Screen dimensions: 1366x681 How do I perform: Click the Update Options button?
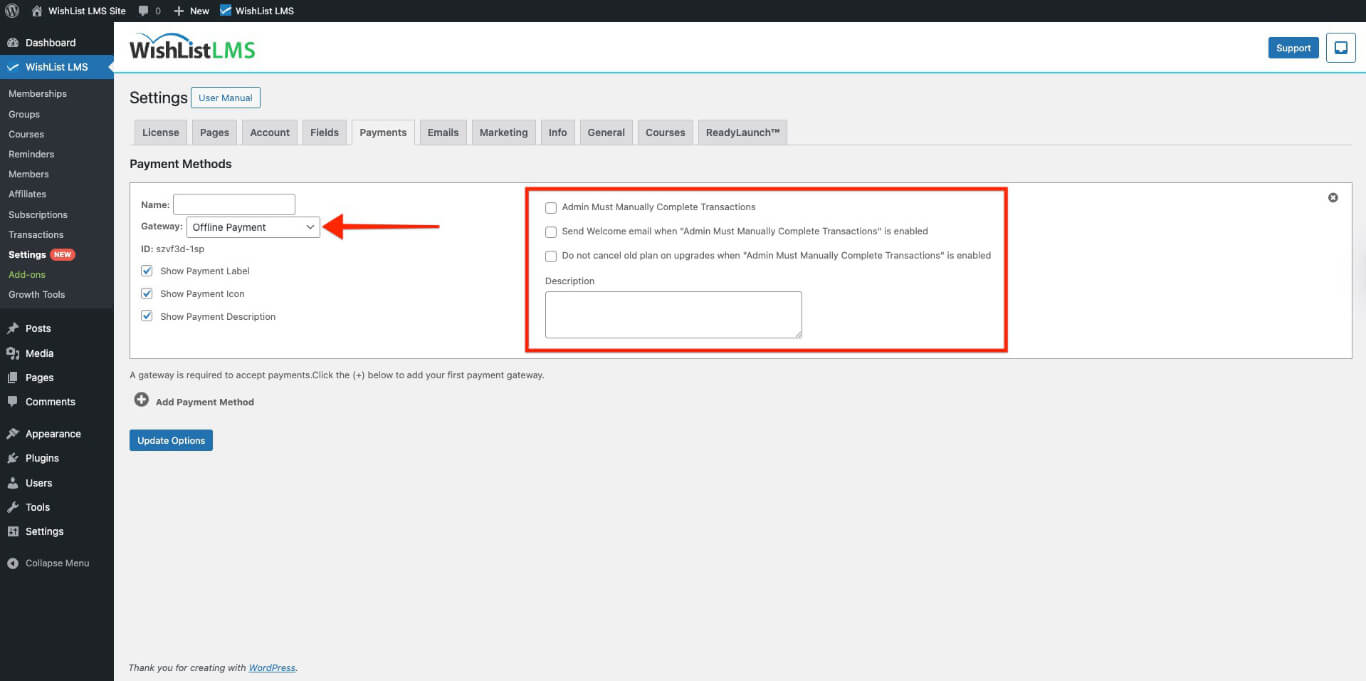(x=171, y=440)
